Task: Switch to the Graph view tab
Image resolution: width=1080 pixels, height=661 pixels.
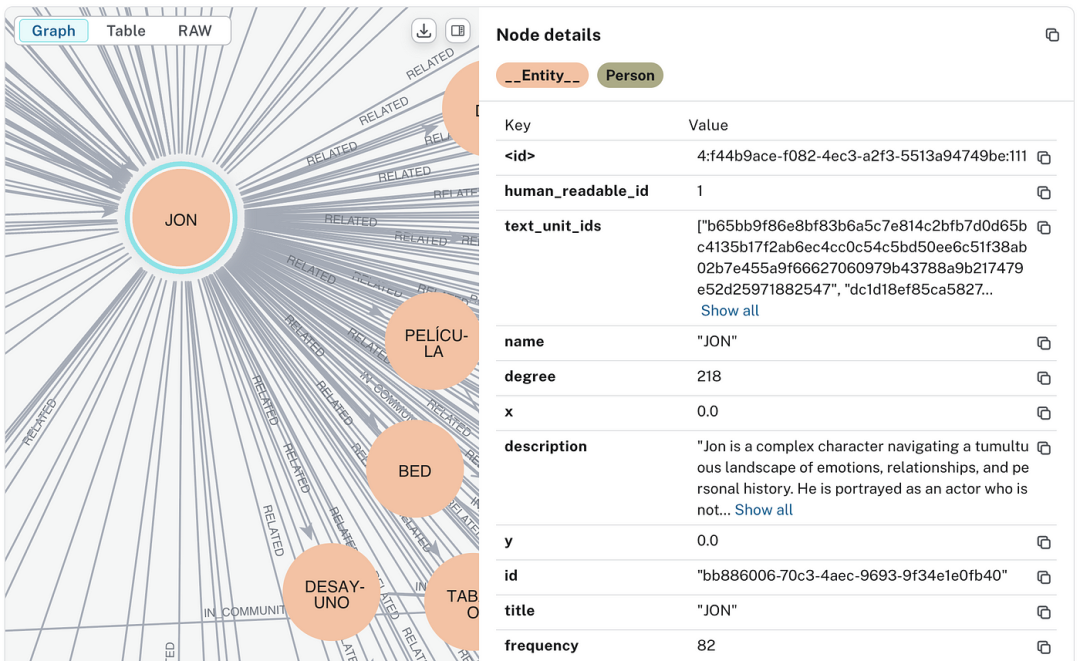Action: [x=54, y=31]
